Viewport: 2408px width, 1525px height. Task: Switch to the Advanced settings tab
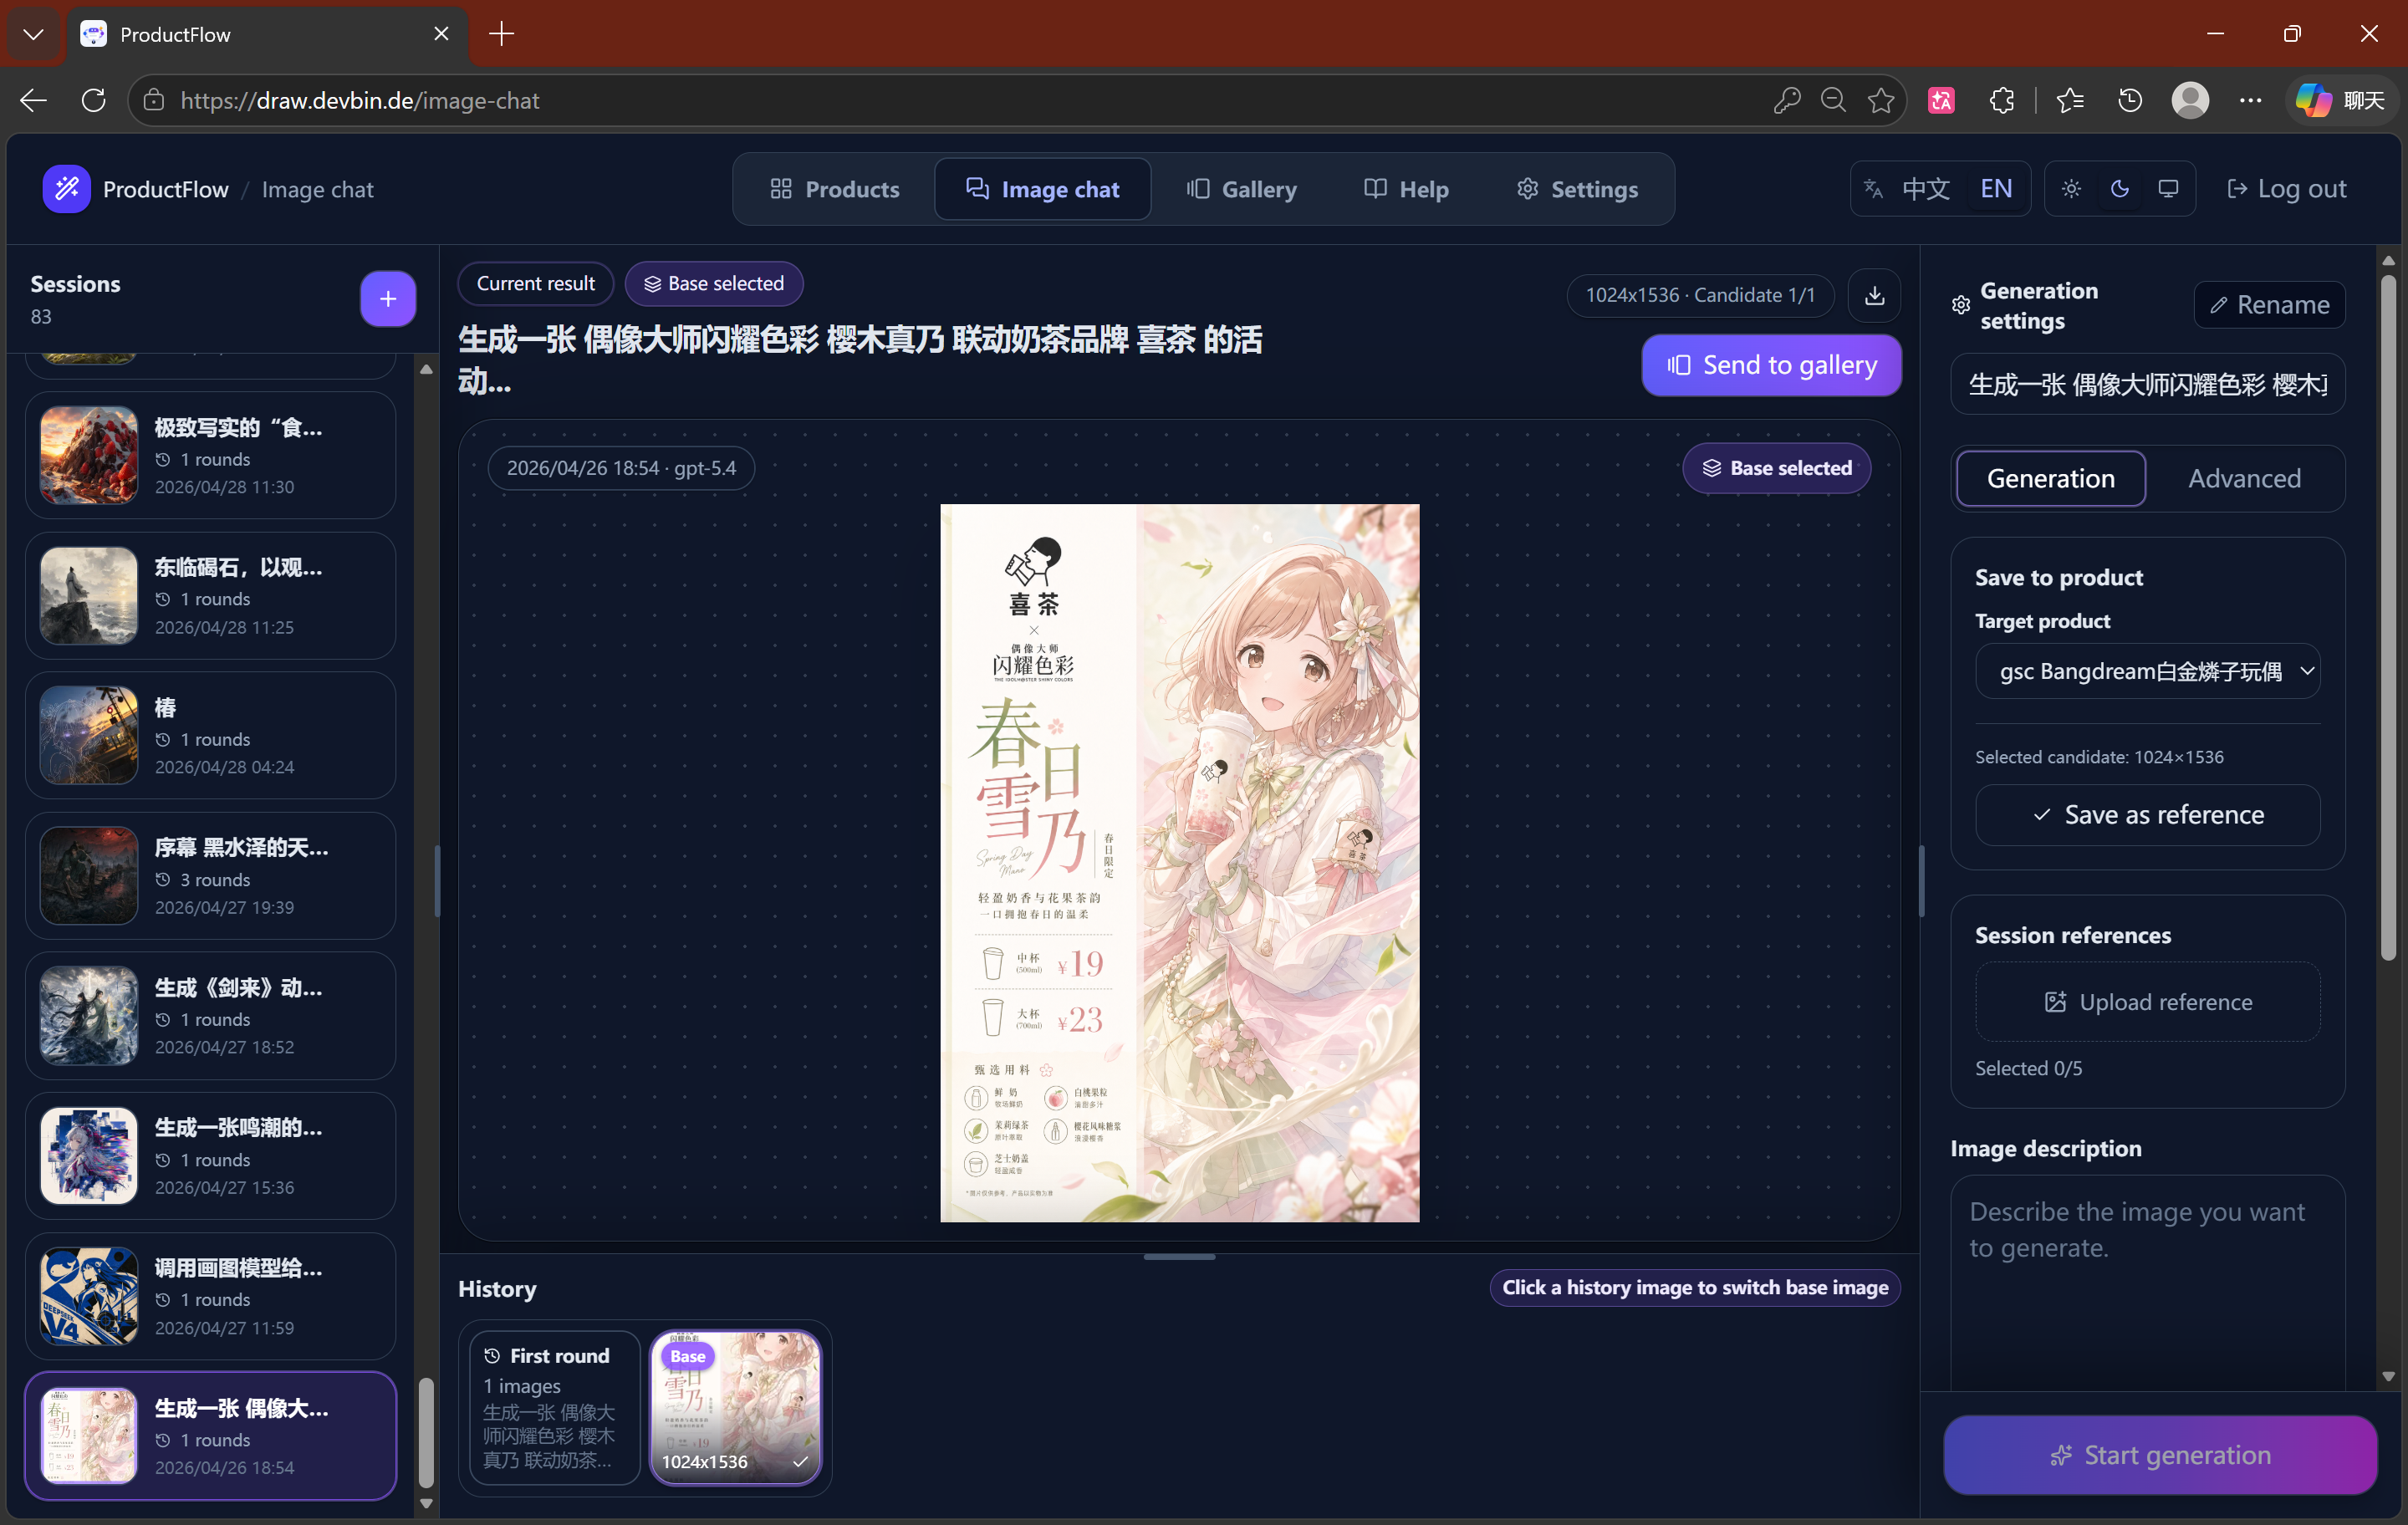[2244, 478]
